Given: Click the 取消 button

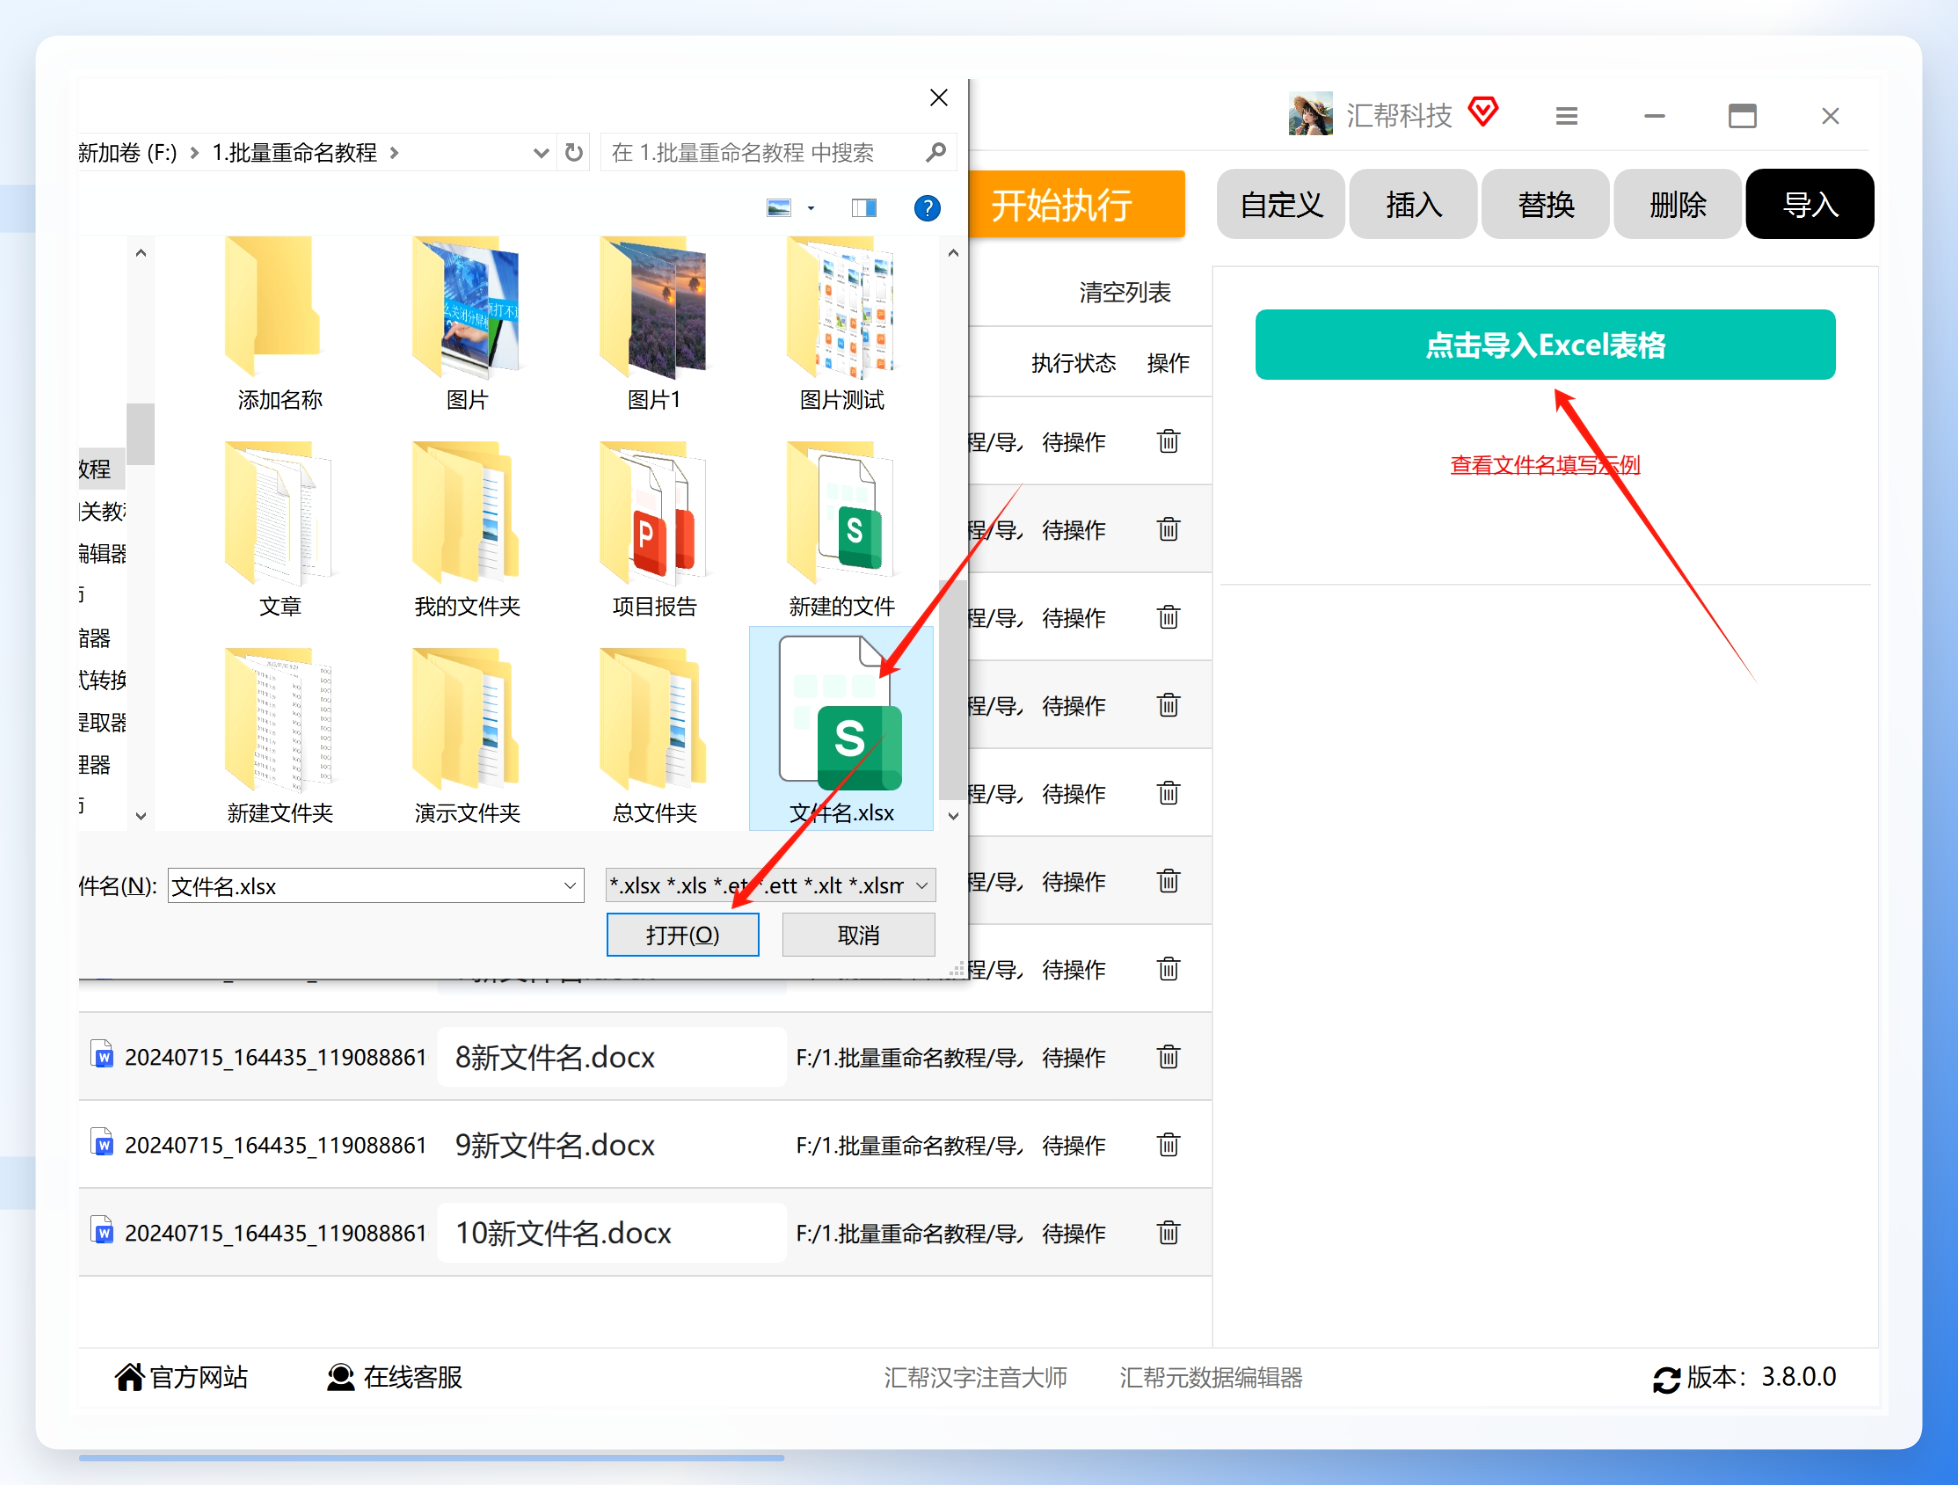Looking at the screenshot, I should click(858, 935).
